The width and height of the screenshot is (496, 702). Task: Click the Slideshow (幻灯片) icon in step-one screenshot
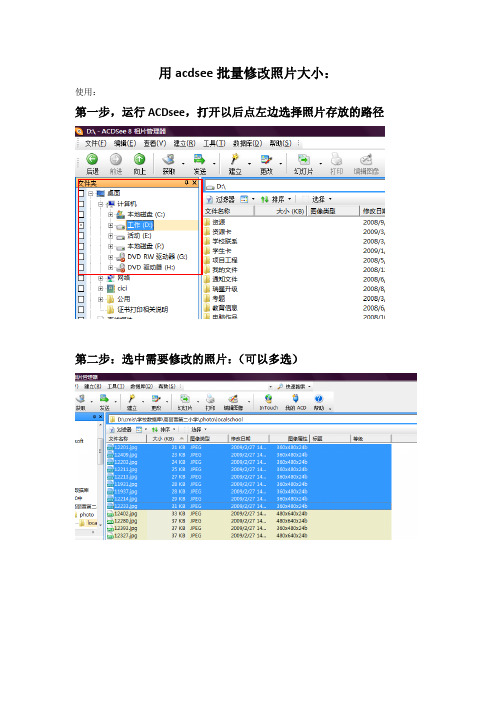[x=304, y=159]
